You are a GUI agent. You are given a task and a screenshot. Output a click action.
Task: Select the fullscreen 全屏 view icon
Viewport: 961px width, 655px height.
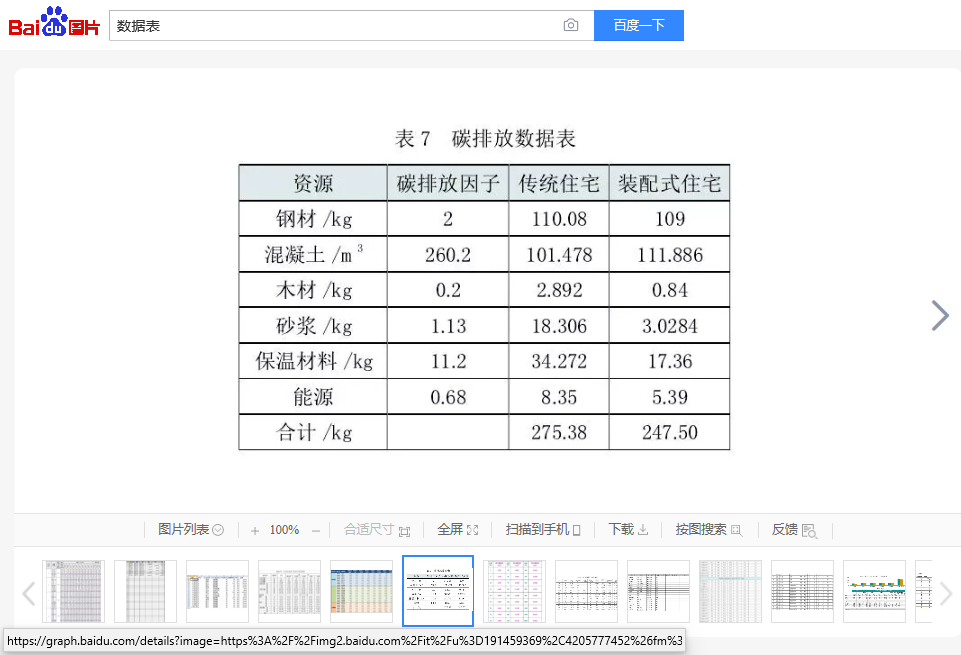click(474, 529)
